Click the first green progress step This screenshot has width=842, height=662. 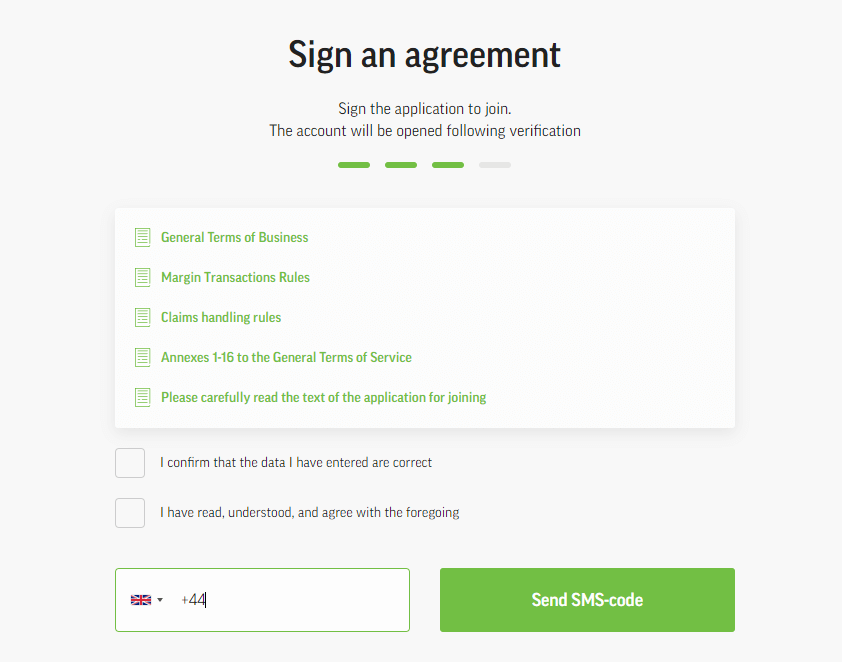[354, 165]
